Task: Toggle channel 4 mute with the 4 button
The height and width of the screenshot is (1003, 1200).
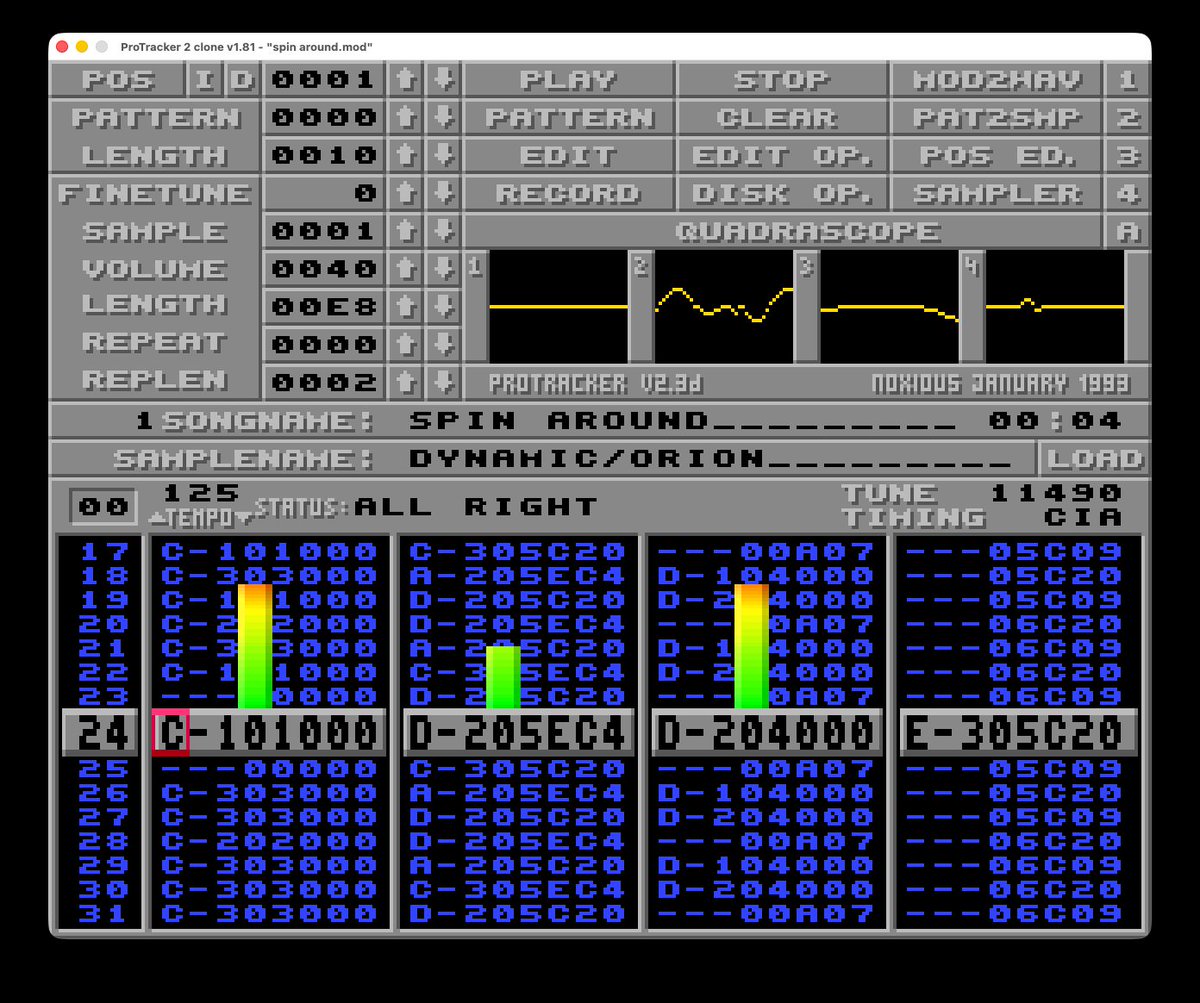Action: 1128,193
